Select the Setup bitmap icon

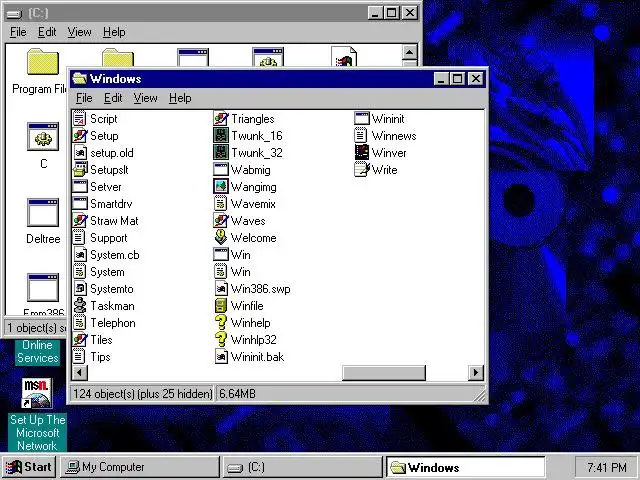(x=80, y=136)
